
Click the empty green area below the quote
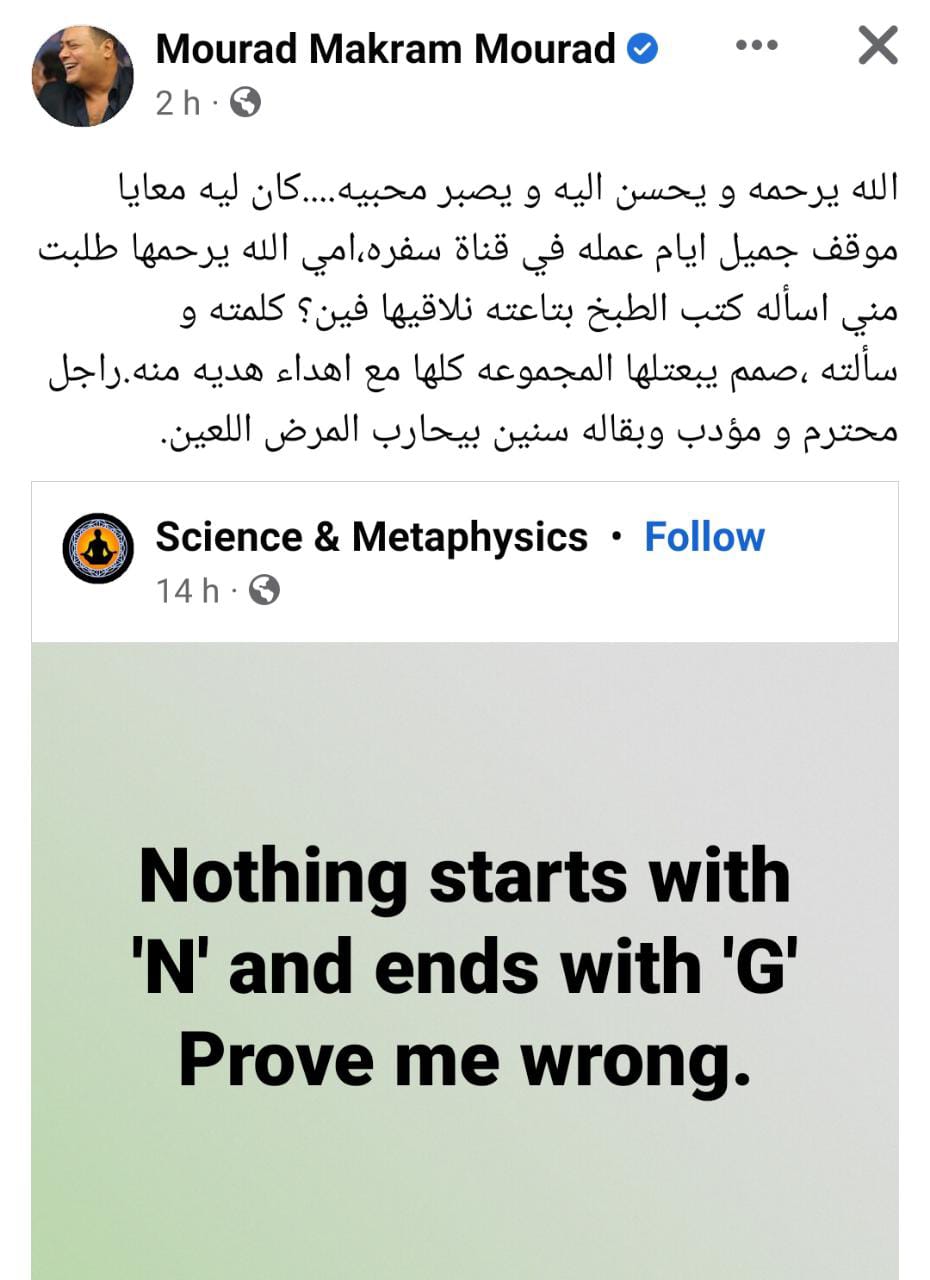tap(465, 1200)
